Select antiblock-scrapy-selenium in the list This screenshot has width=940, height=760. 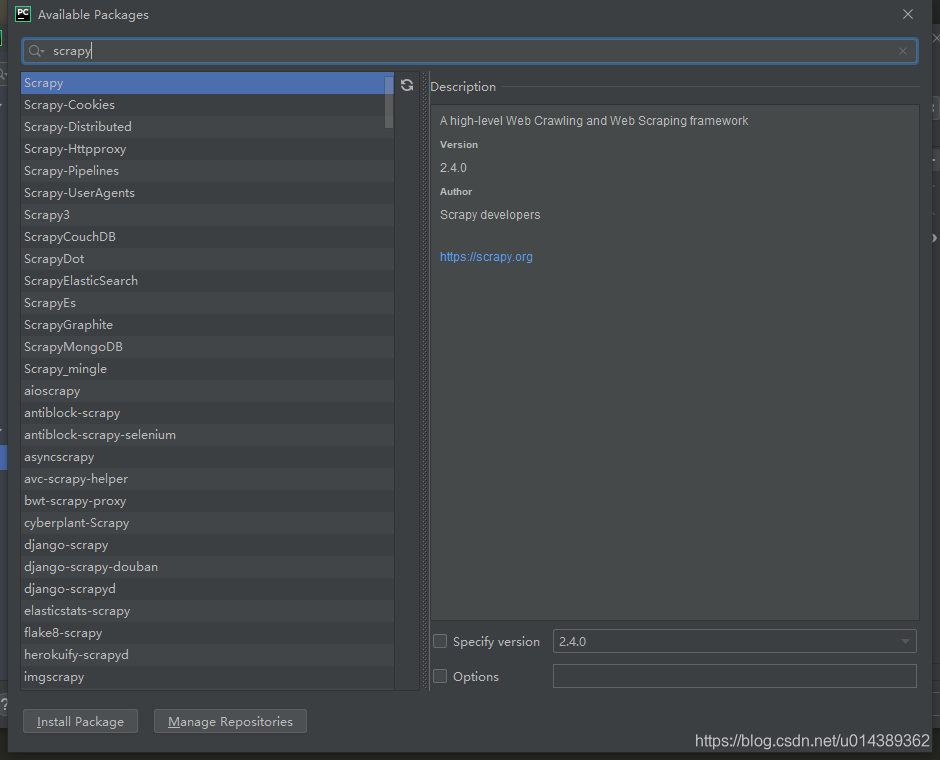point(207,435)
